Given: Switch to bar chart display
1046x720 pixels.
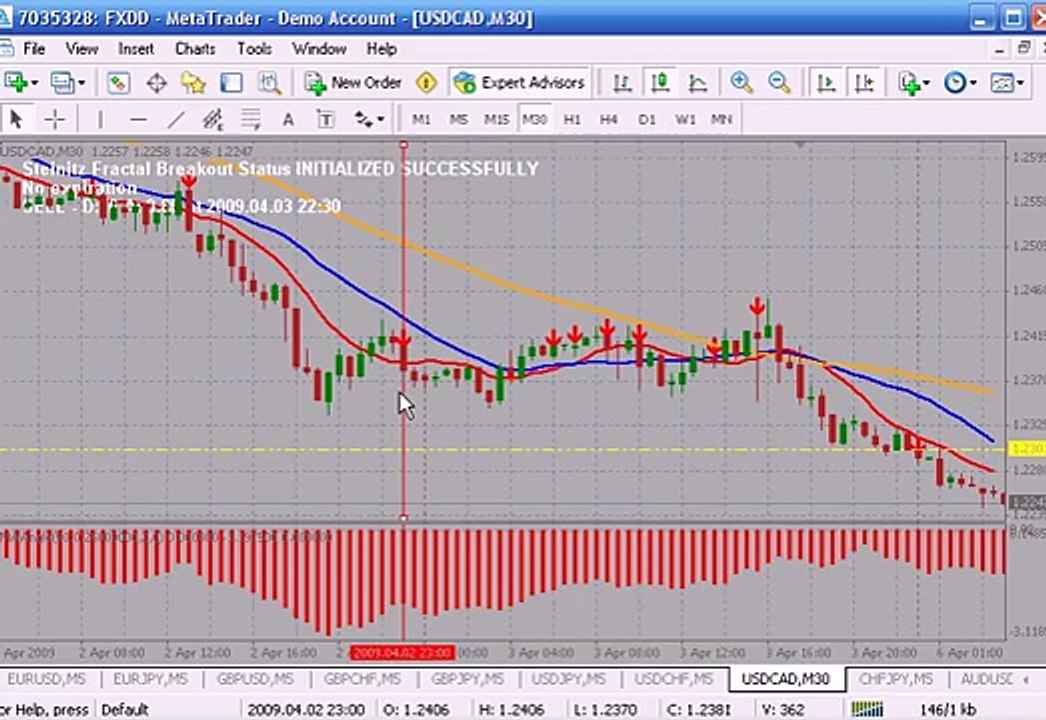Looking at the screenshot, I should pyautogui.click(x=622, y=83).
